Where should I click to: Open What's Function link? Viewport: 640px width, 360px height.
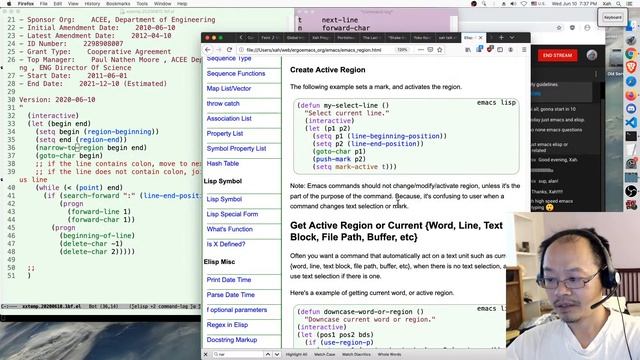(x=229, y=229)
